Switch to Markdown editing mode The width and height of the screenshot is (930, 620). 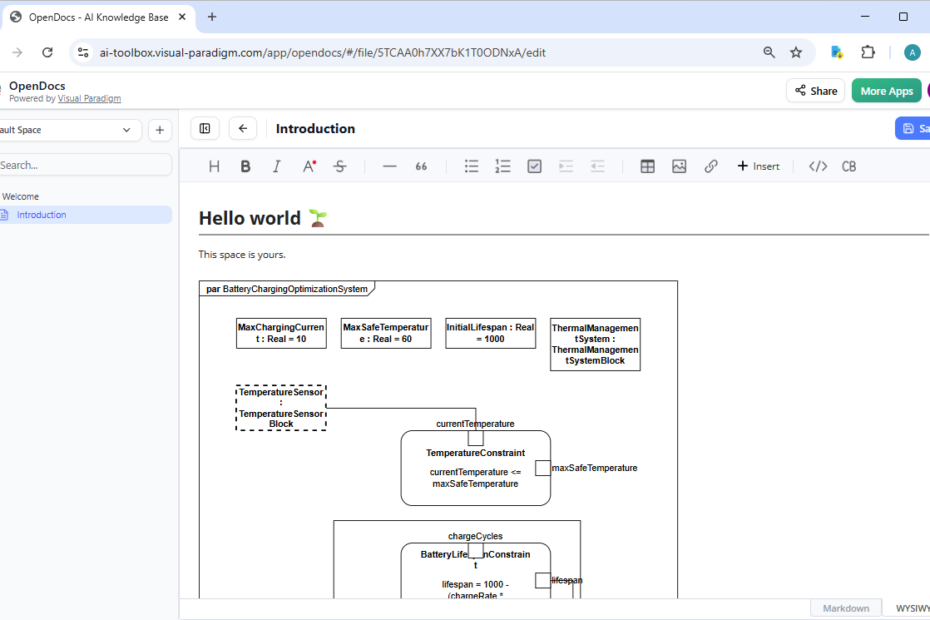point(846,608)
